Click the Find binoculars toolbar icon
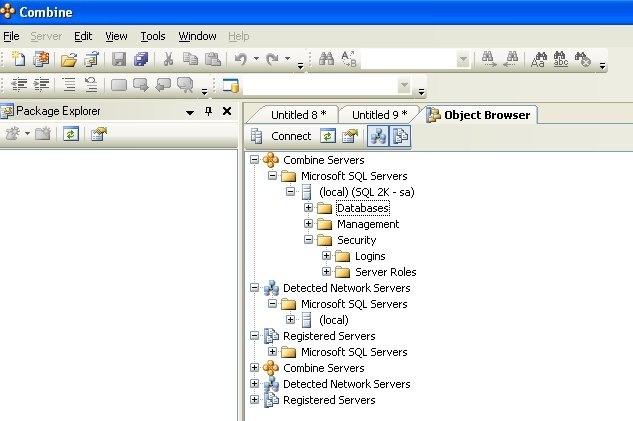Viewport: 633px width, 421px height. pos(326,60)
